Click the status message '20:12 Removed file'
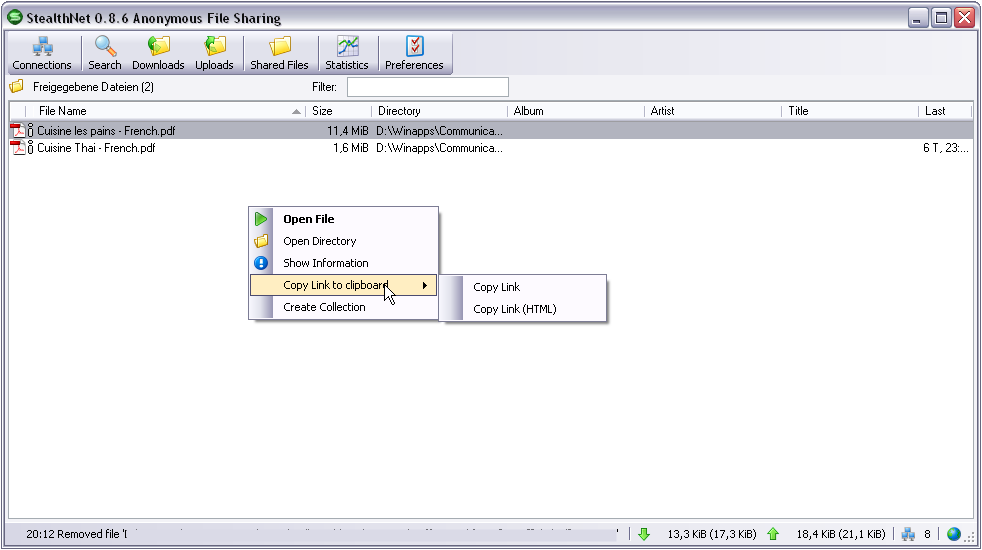 [x=76, y=534]
